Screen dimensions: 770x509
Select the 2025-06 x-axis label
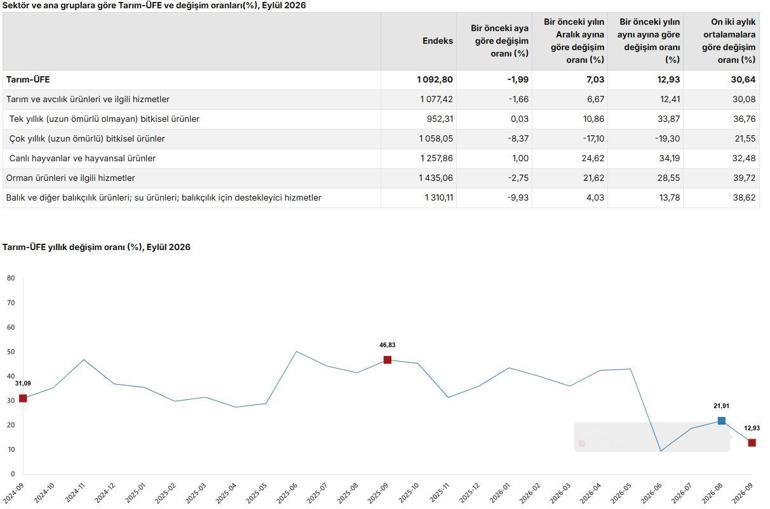[x=286, y=493]
